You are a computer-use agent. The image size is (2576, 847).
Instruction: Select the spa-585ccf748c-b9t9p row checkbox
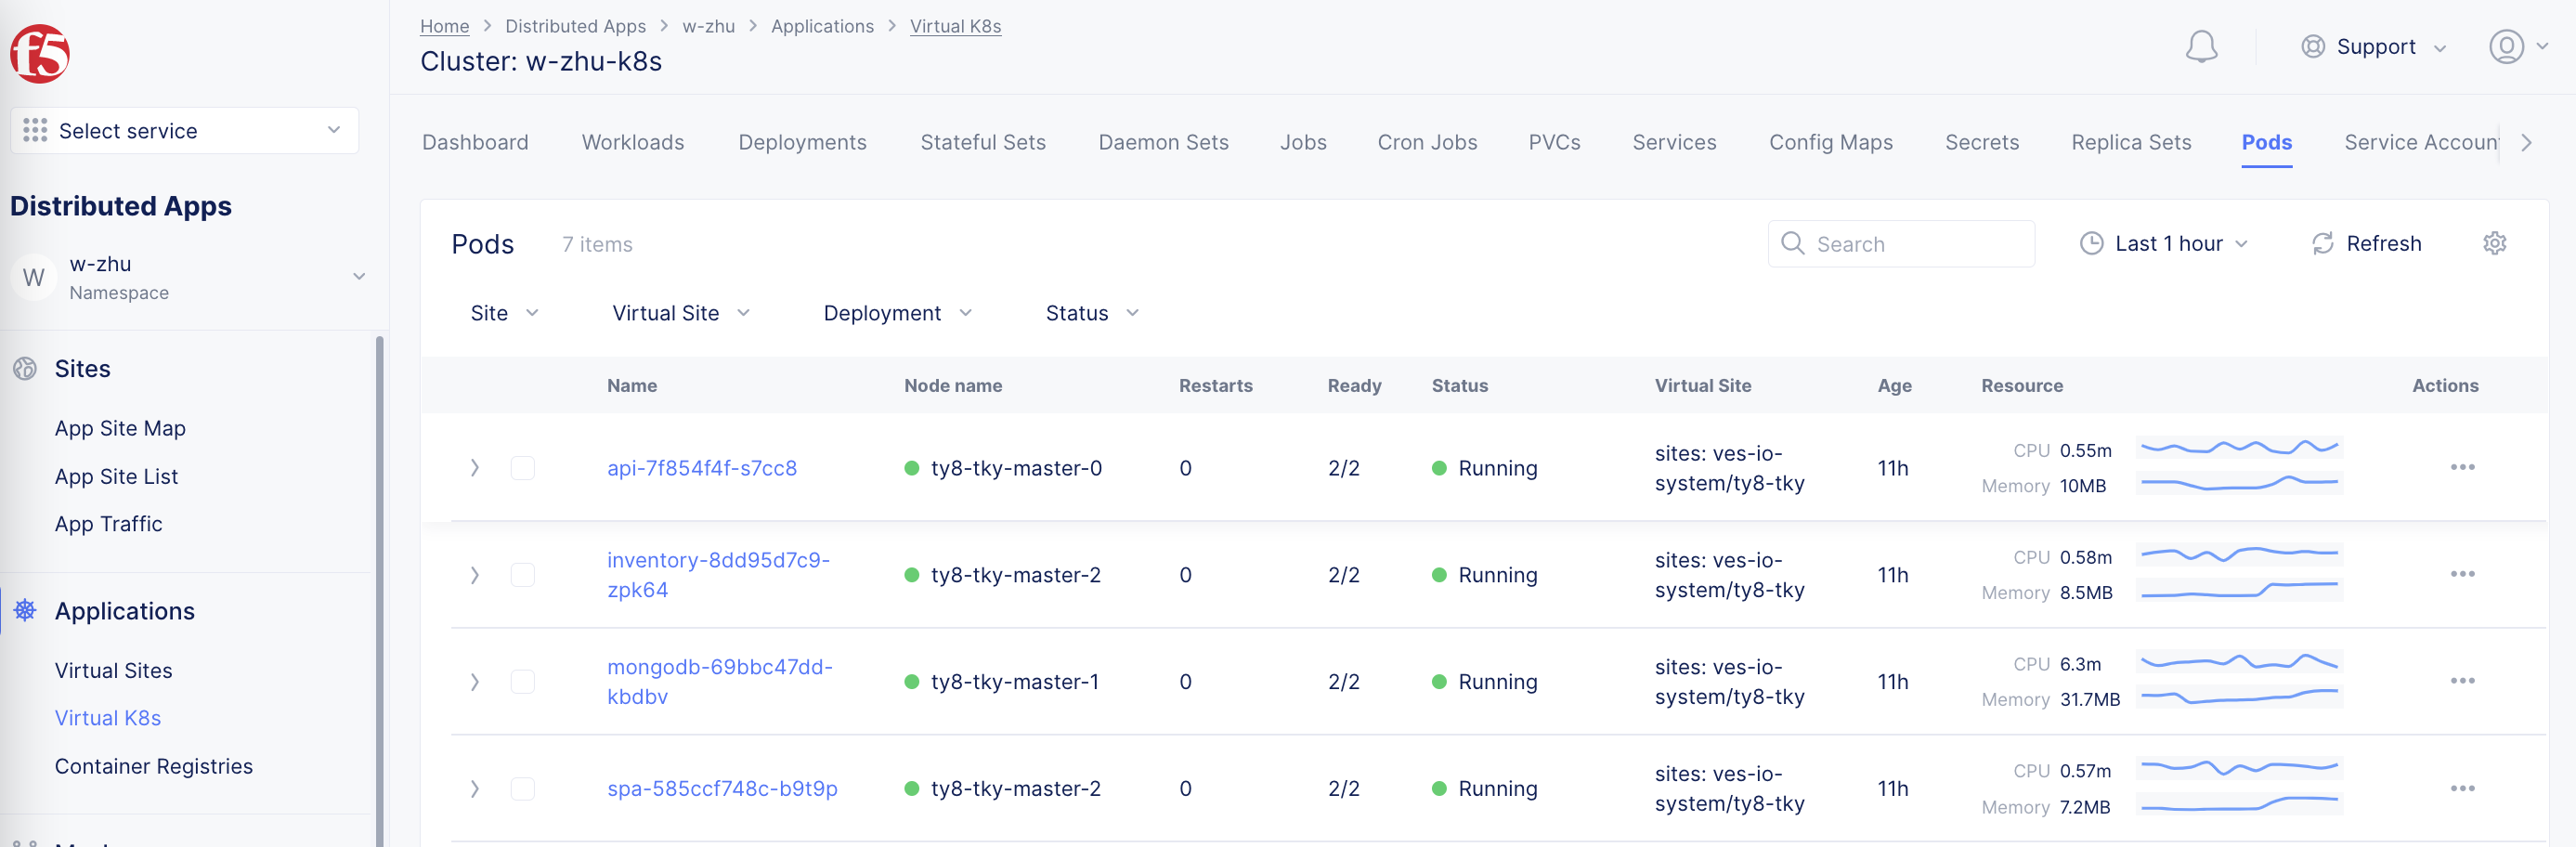522,788
